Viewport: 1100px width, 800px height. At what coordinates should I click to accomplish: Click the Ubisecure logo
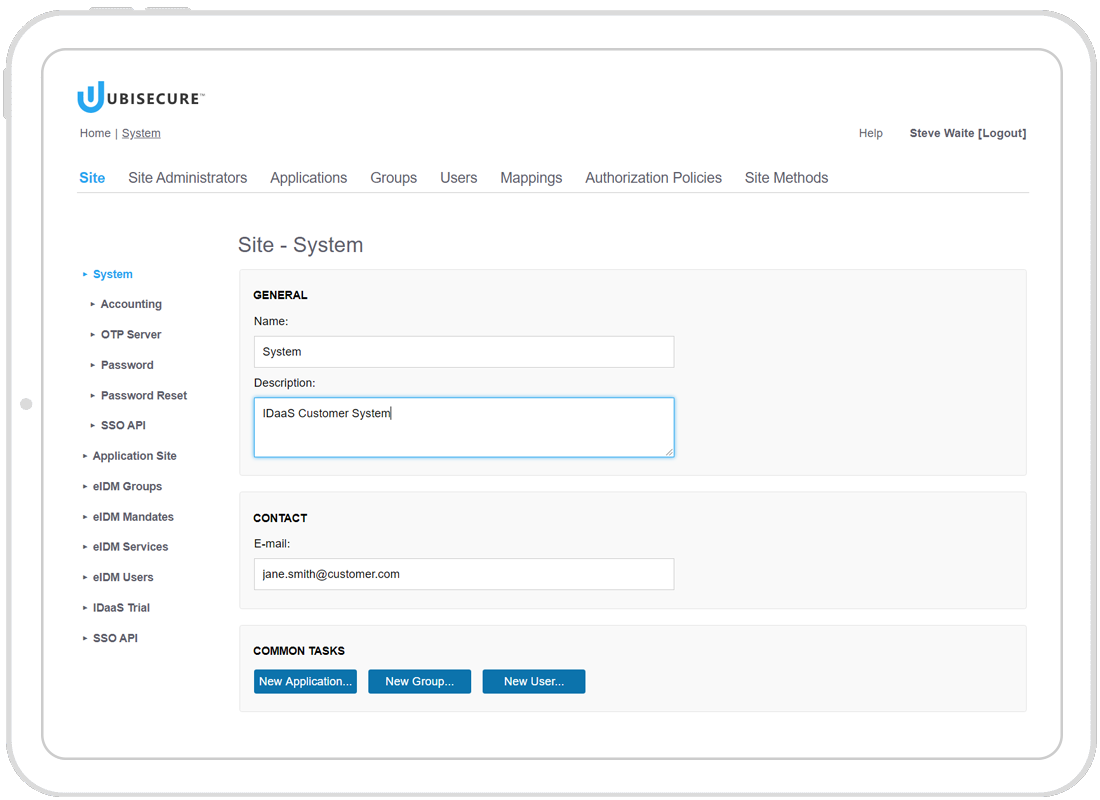pyautogui.click(x=141, y=98)
